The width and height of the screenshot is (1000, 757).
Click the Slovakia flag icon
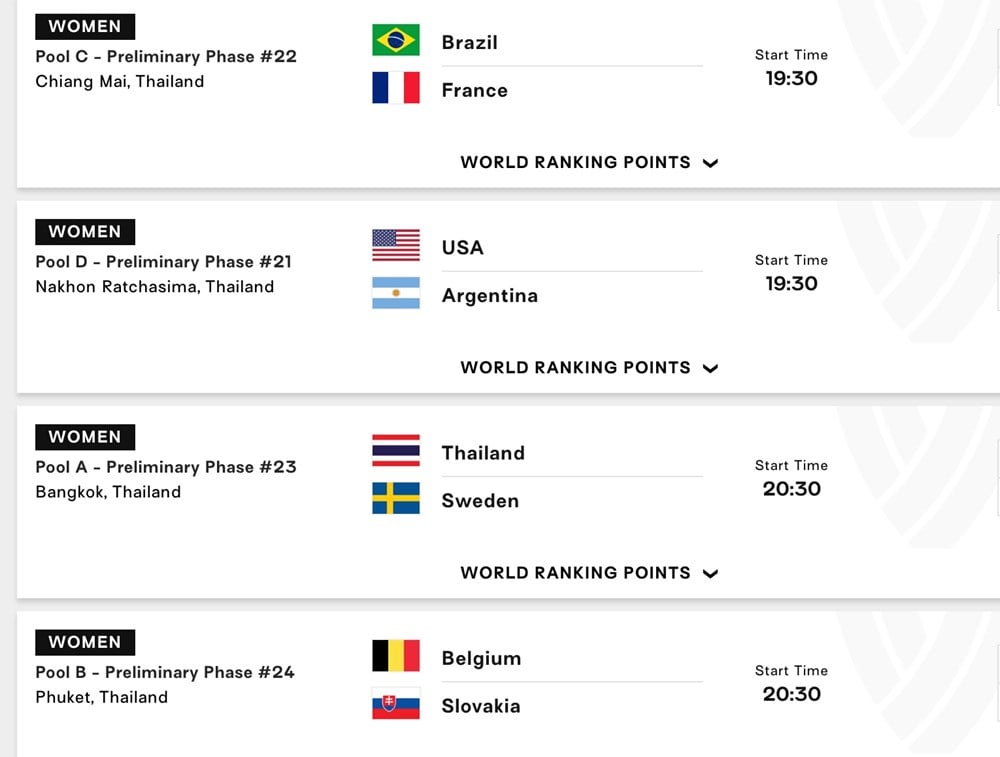tap(395, 703)
